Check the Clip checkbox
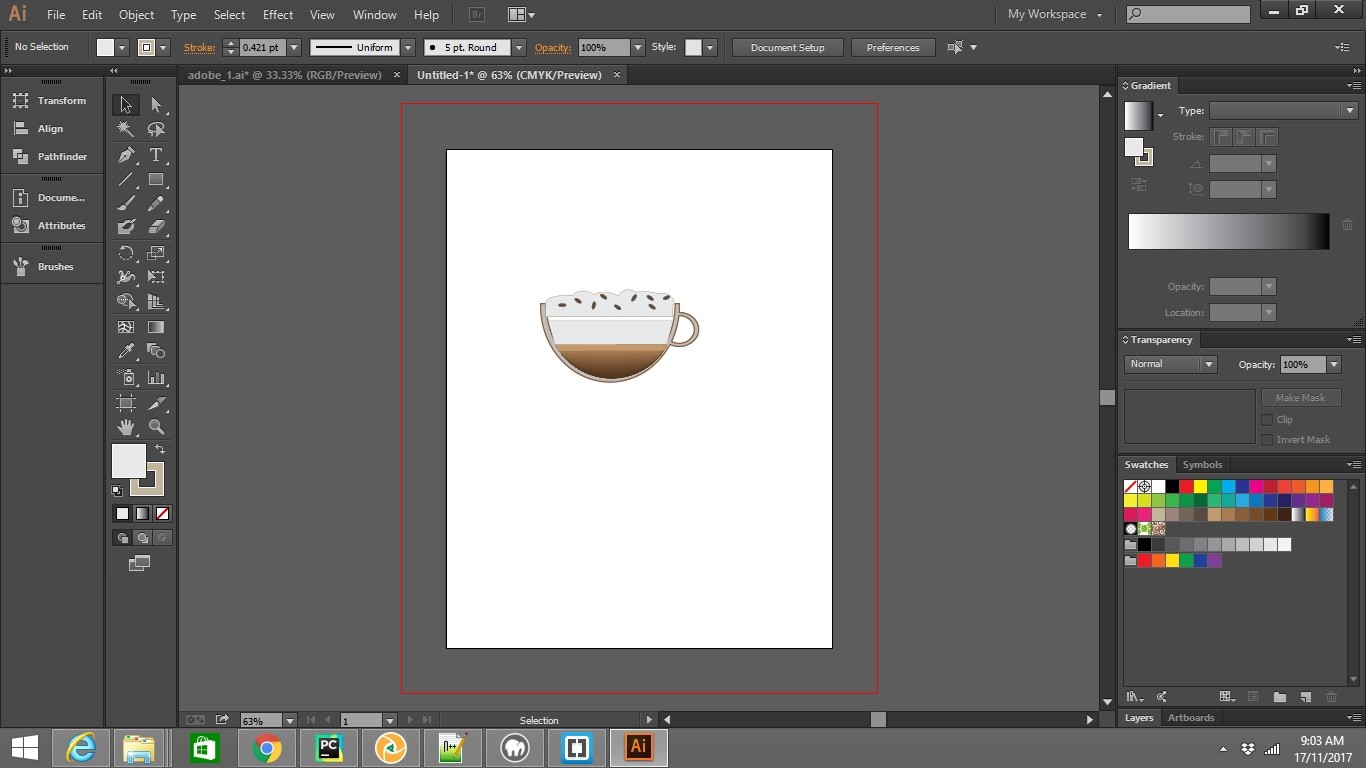 (x=1267, y=420)
